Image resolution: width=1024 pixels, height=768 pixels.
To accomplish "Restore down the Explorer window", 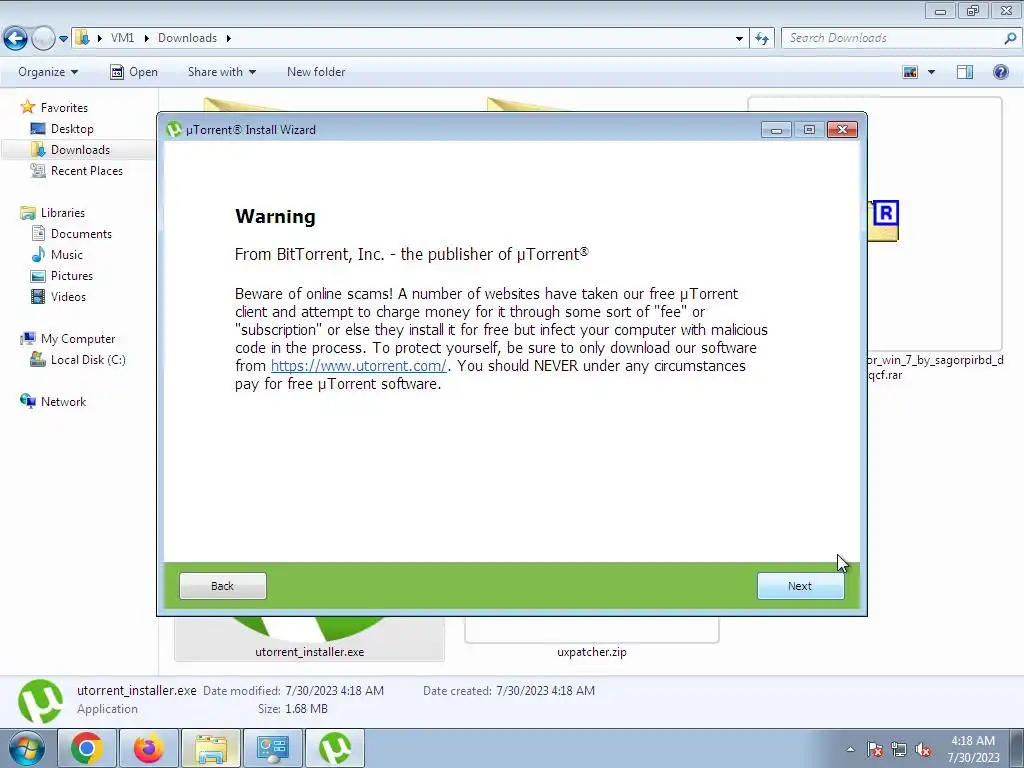I will pyautogui.click(x=973, y=10).
